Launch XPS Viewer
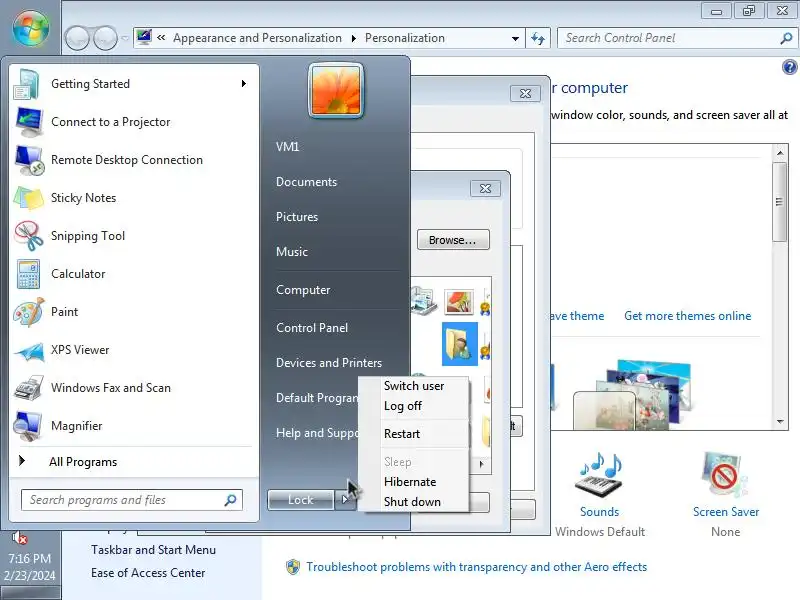The width and height of the screenshot is (800, 600). coord(134,350)
